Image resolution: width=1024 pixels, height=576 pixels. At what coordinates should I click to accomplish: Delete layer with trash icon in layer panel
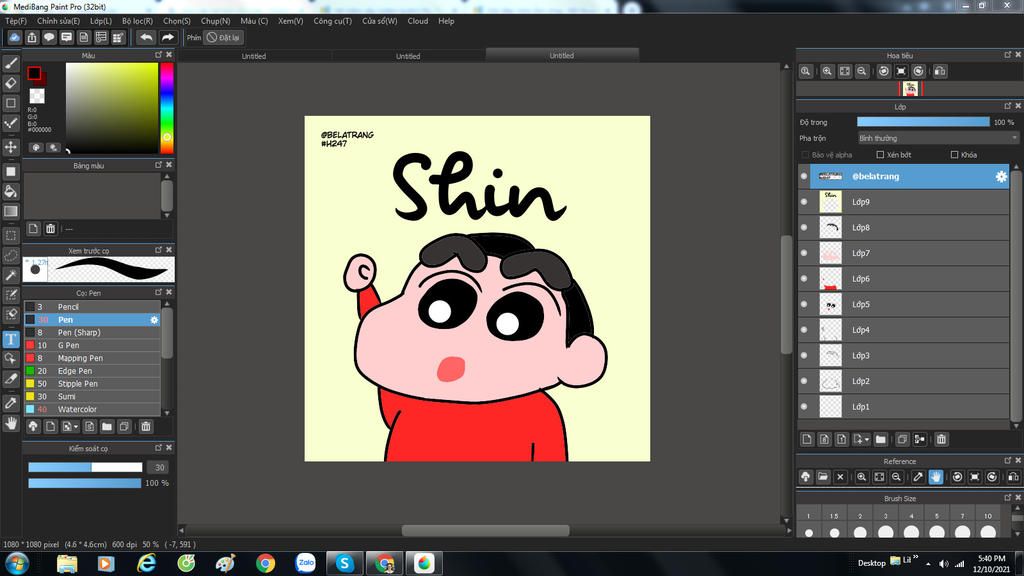tap(941, 440)
